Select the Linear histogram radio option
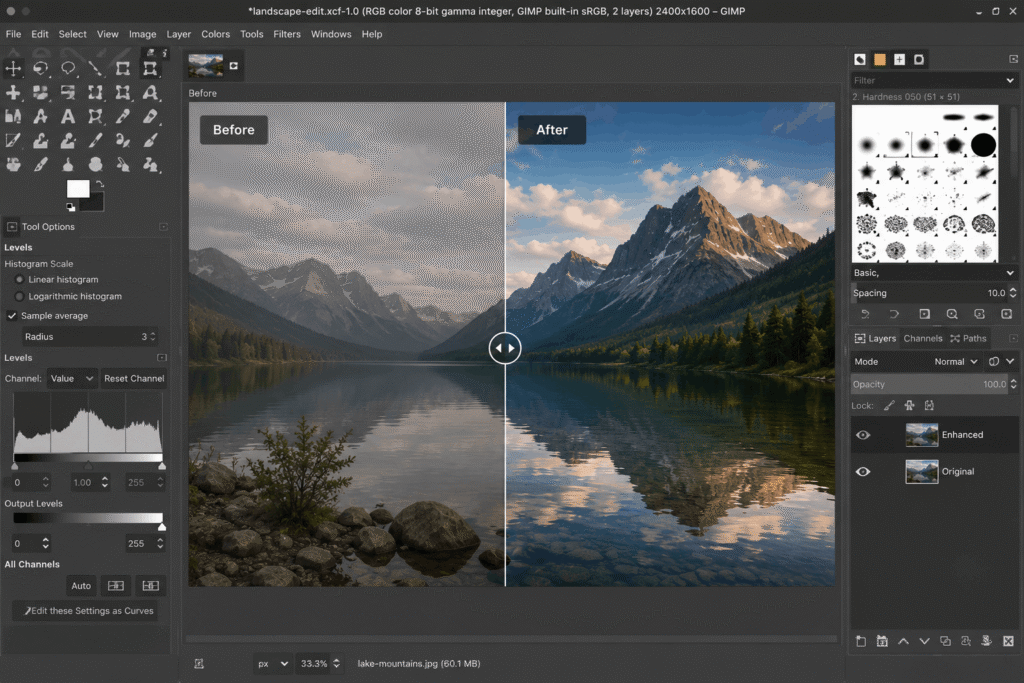 20,279
